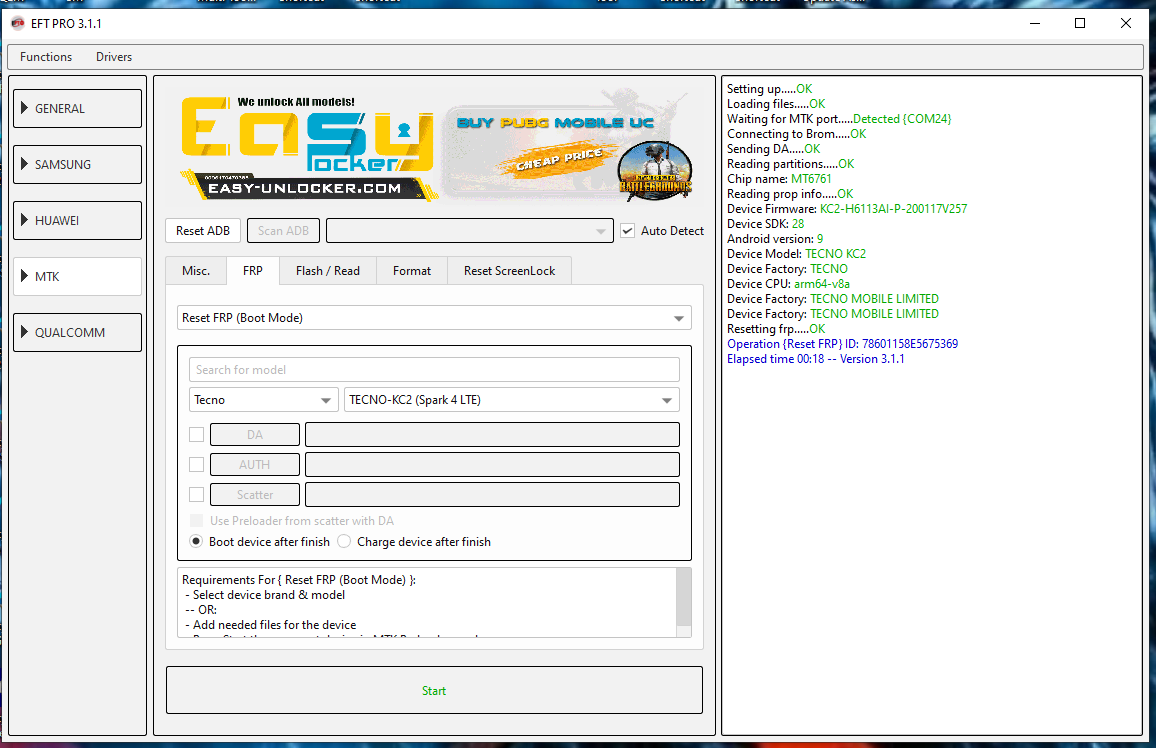Click the 'Device Firmware' log line

847,209
